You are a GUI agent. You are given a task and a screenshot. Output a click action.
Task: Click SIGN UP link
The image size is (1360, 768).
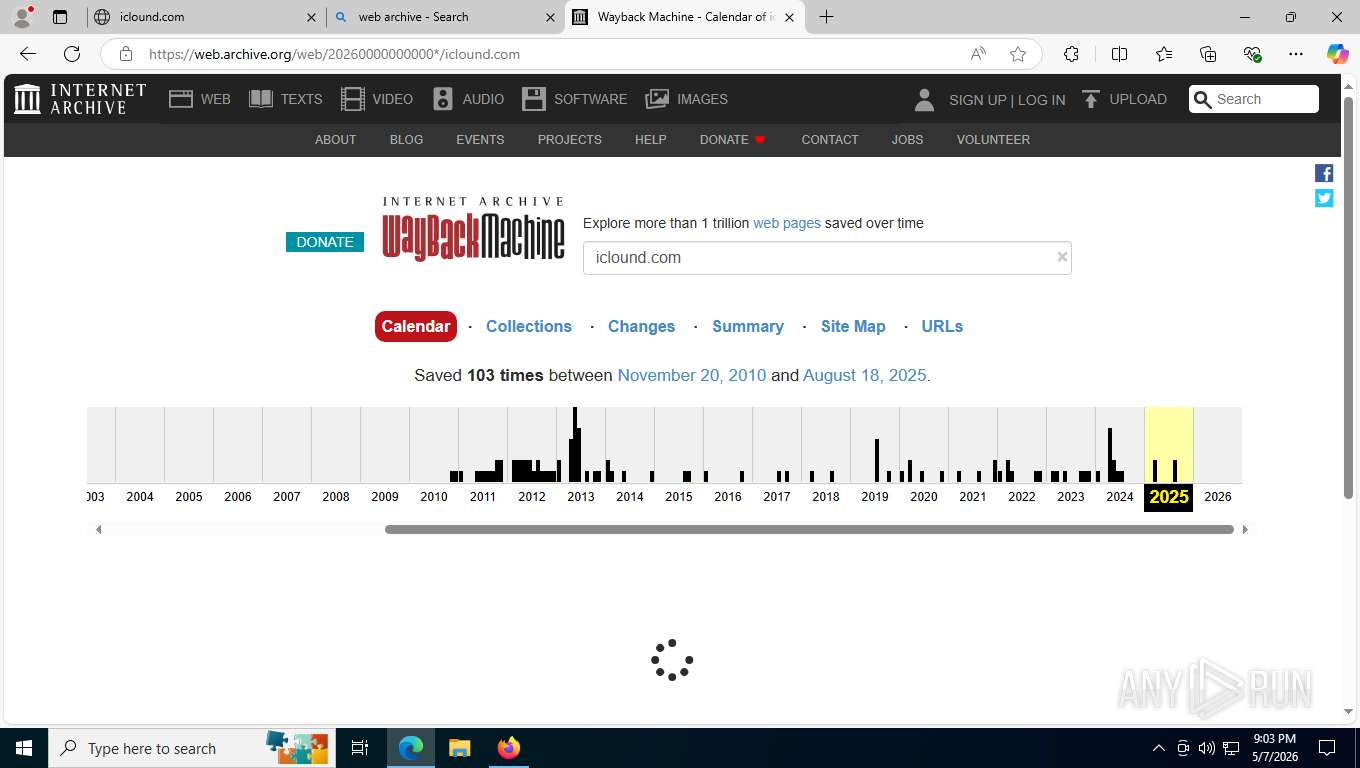(x=977, y=99)
